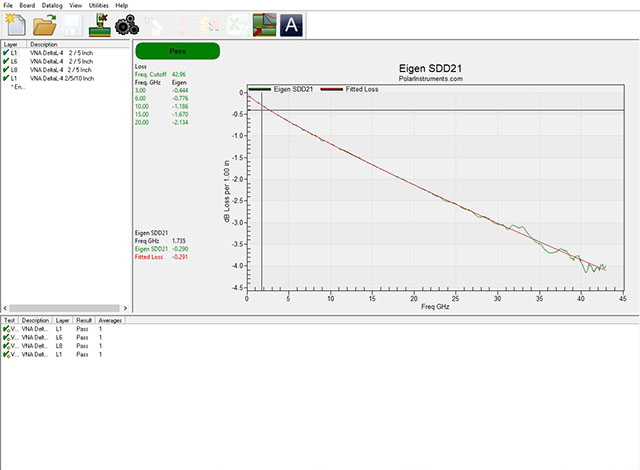Open a file with the folder icon
This screenshot has height=470, width=640.
[44, 26]
